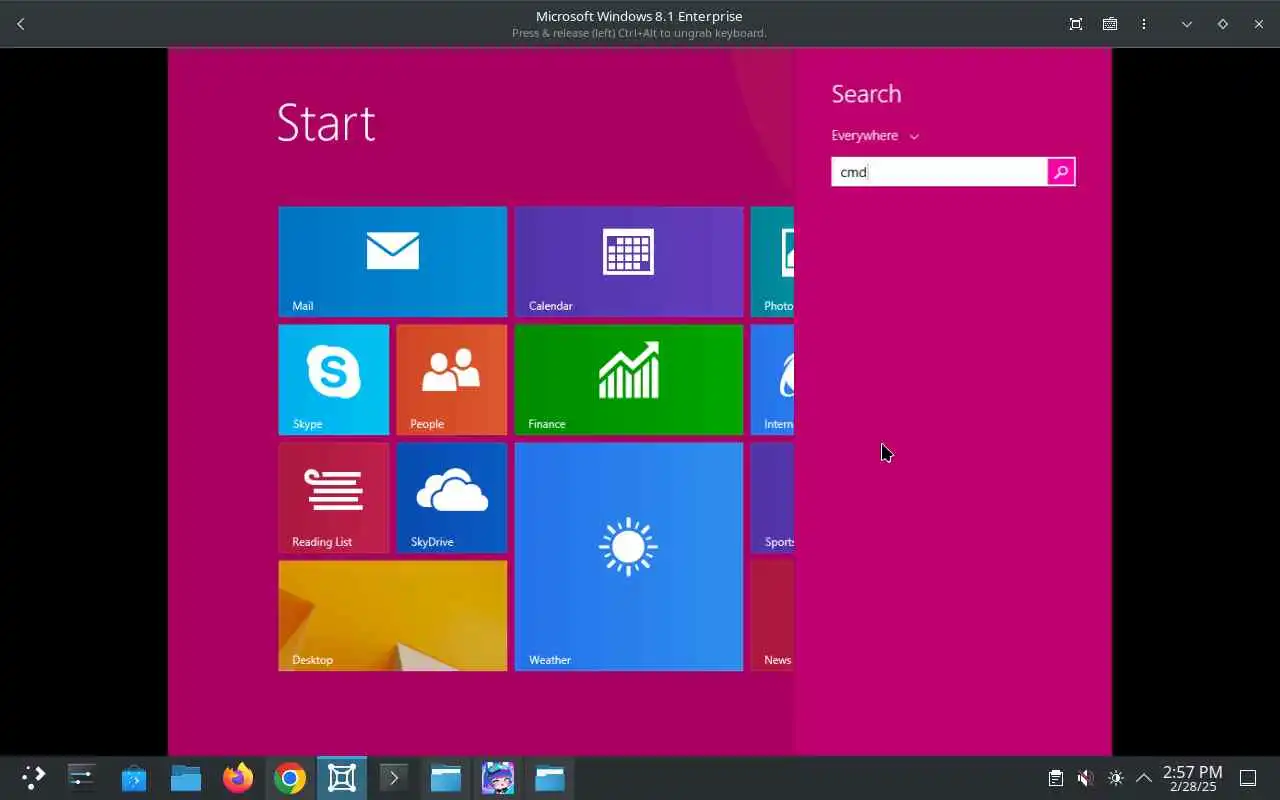The width and height of the screenshot is (1280, 800).
Task: Open the Mail tile
Action: click(393, 262)
